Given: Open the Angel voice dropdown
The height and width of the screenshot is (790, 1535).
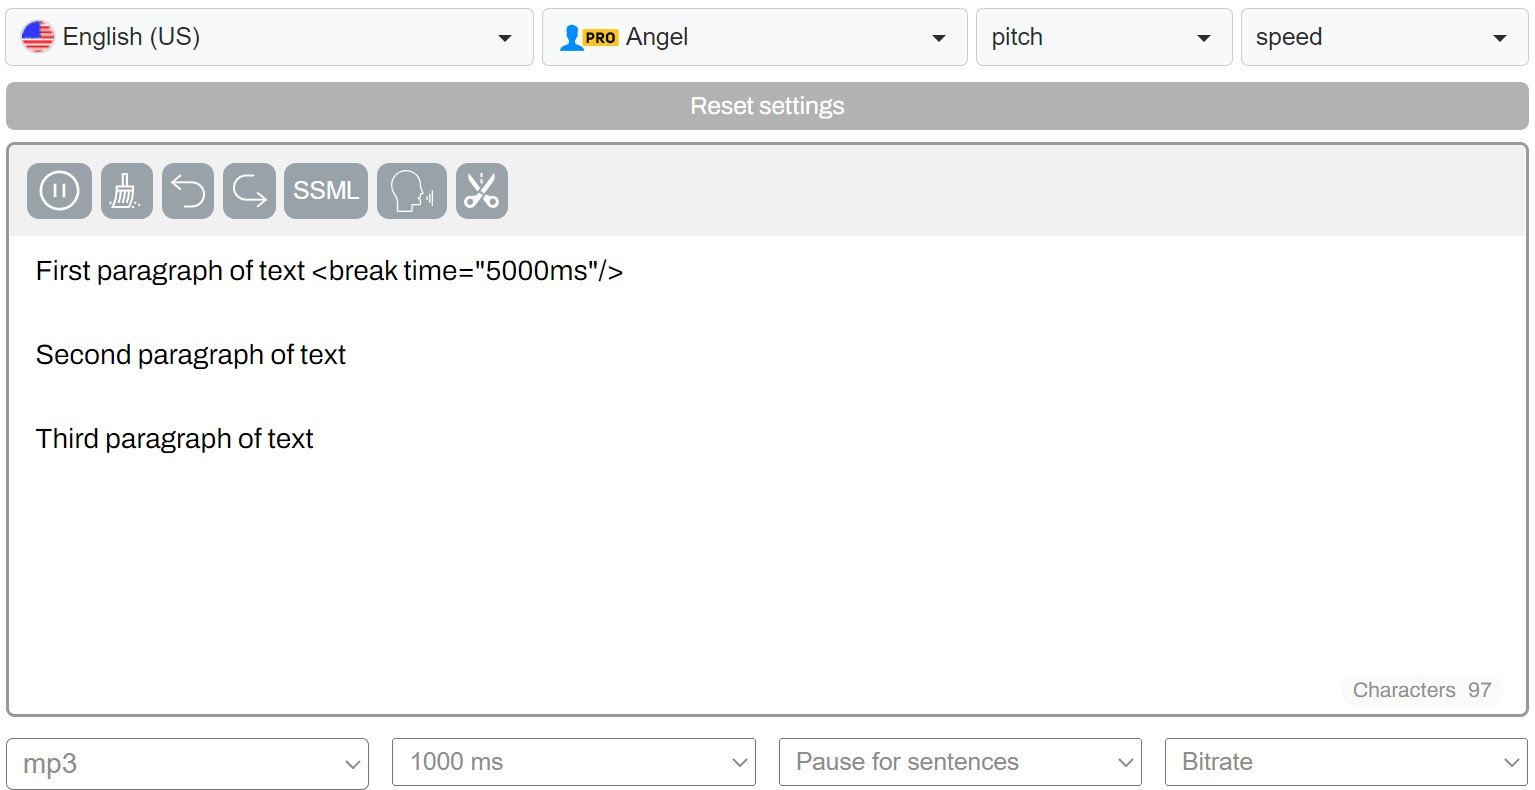Looking at the screenshot, I should pyautogui.click(x=754, y=37).
